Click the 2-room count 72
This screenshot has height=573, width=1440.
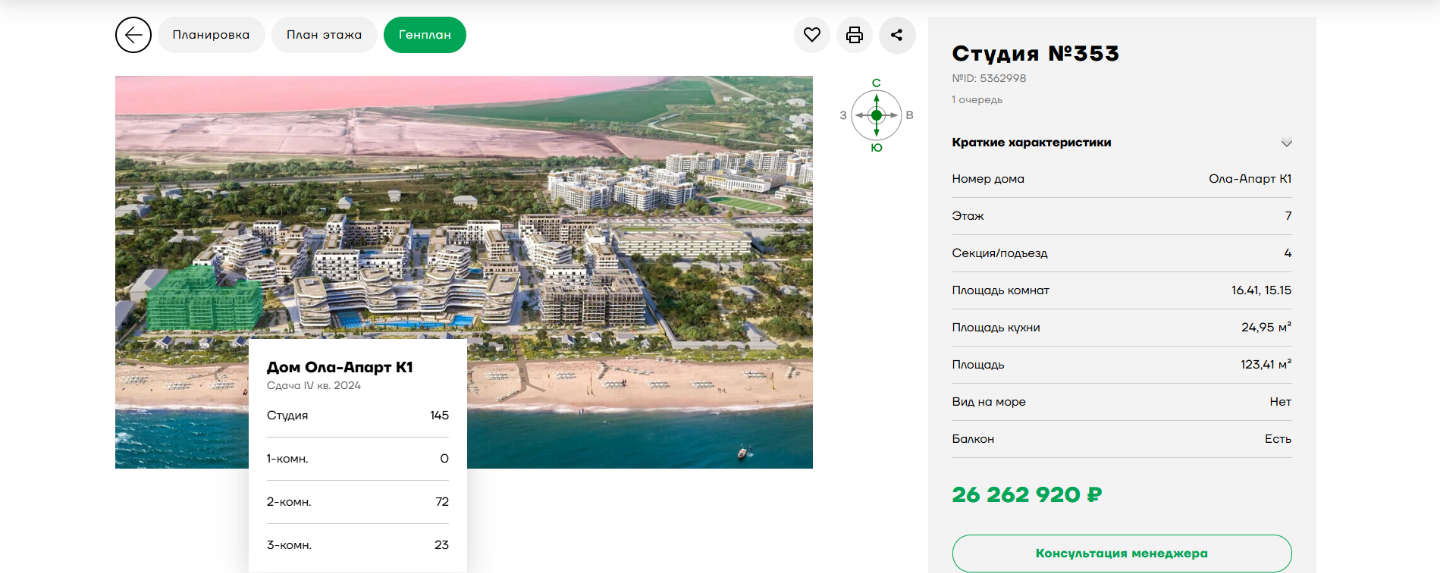[x=442, y=501]
